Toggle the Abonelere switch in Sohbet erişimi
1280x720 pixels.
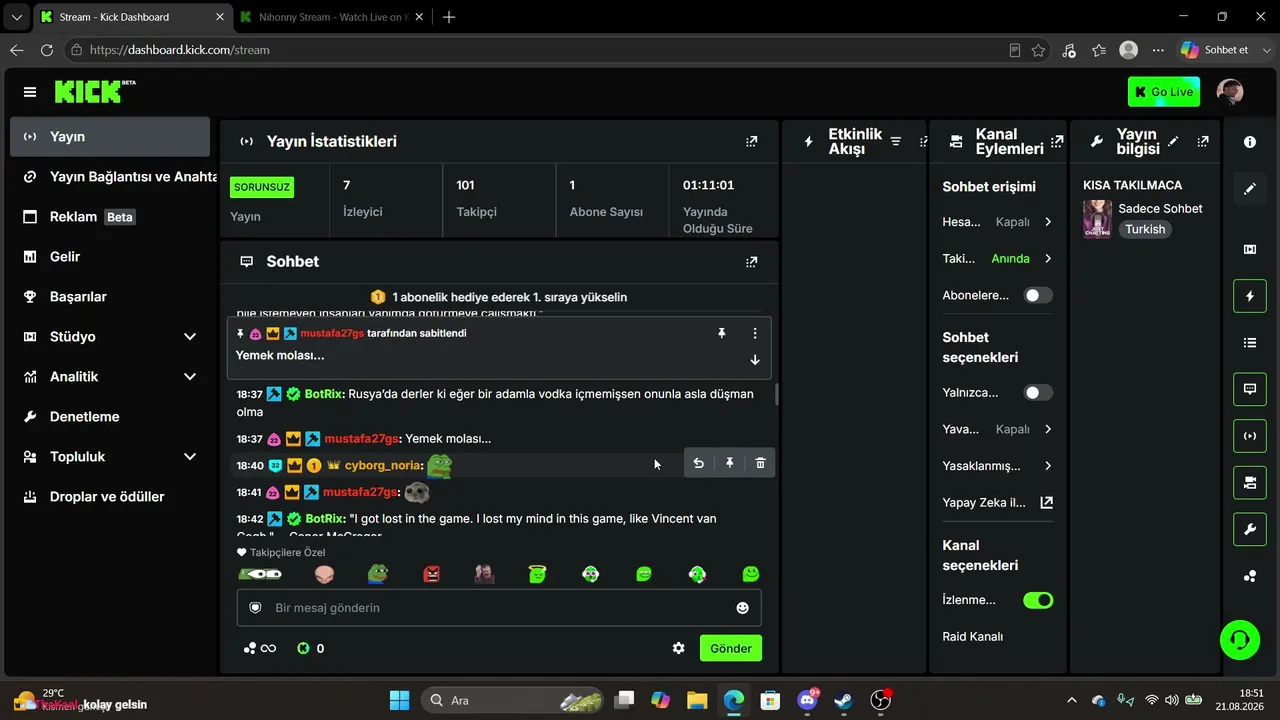pyautogui.click(x=1038, y=295)
